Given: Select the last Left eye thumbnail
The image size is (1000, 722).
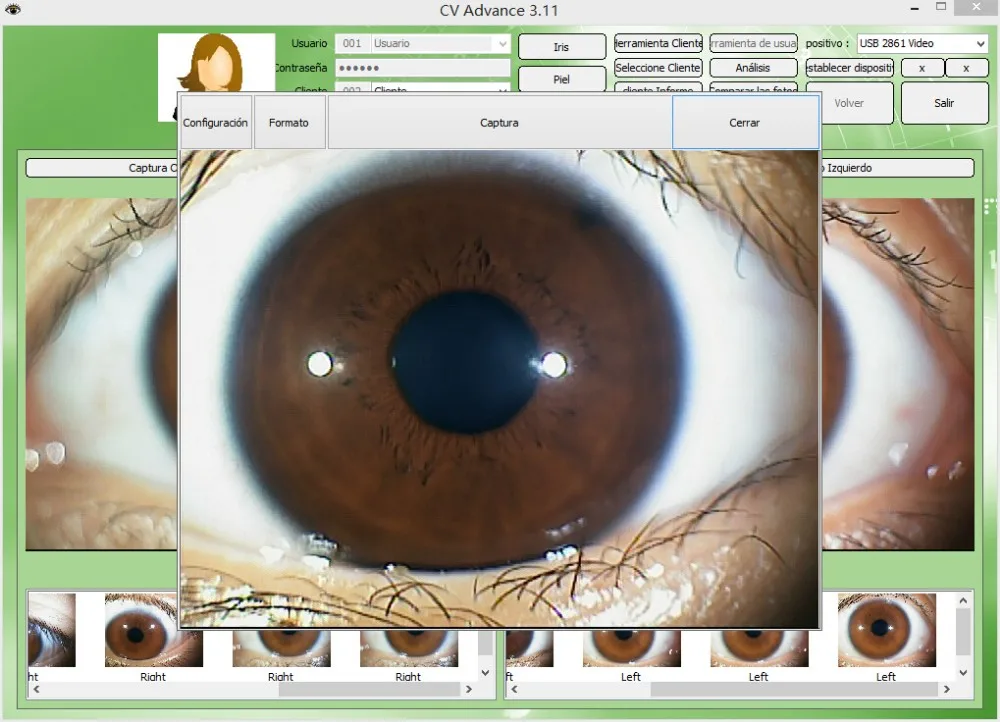Looking at the screenshot, I should coord(886,630).
